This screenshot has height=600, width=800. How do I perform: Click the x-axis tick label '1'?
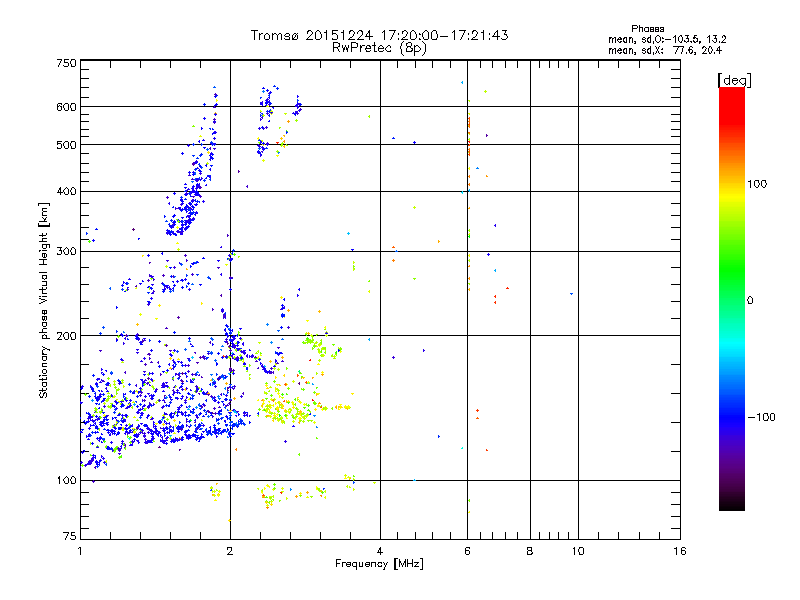(80, 551)
